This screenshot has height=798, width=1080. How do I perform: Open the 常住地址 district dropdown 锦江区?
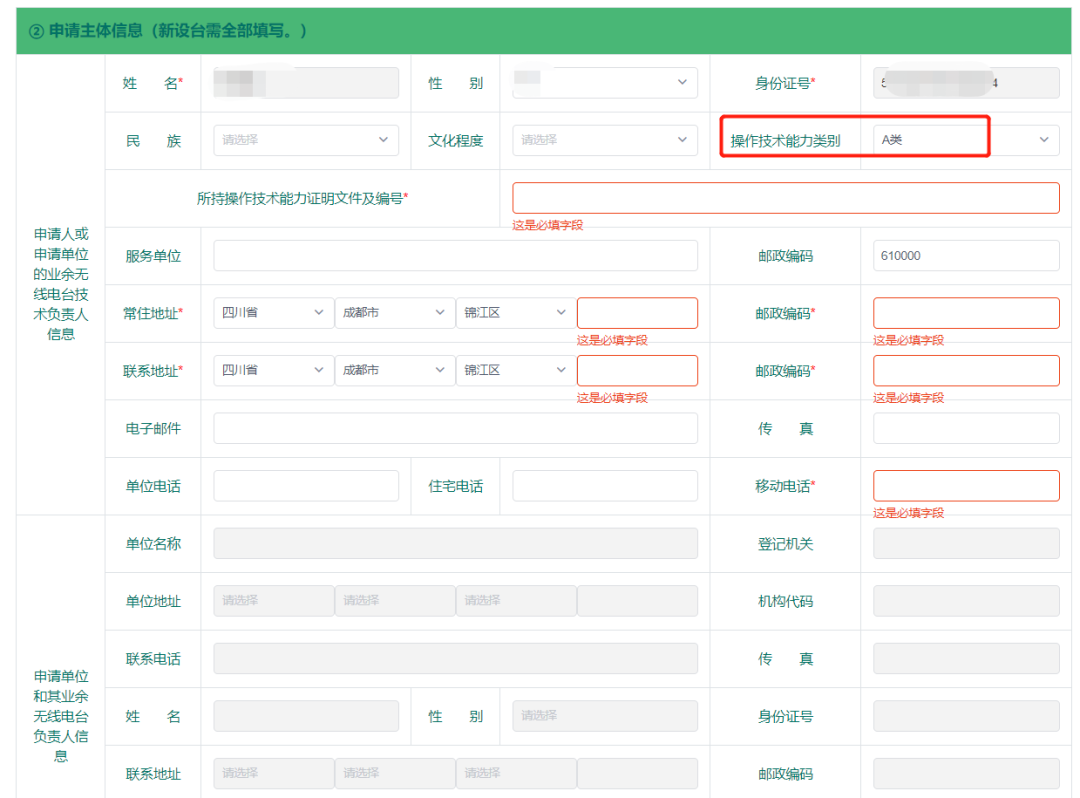pos(515,313)
